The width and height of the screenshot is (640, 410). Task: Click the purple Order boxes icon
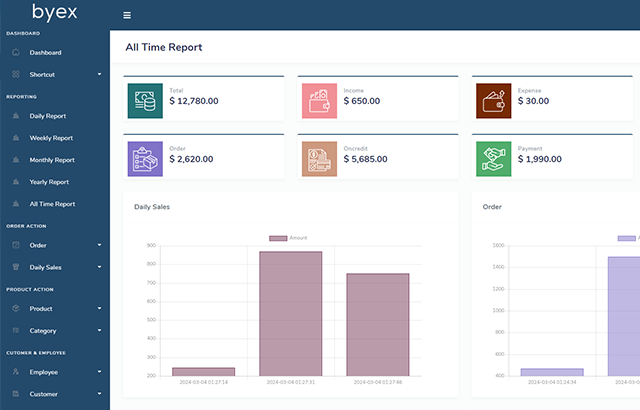pyautogui.click(x=145, y=158)
